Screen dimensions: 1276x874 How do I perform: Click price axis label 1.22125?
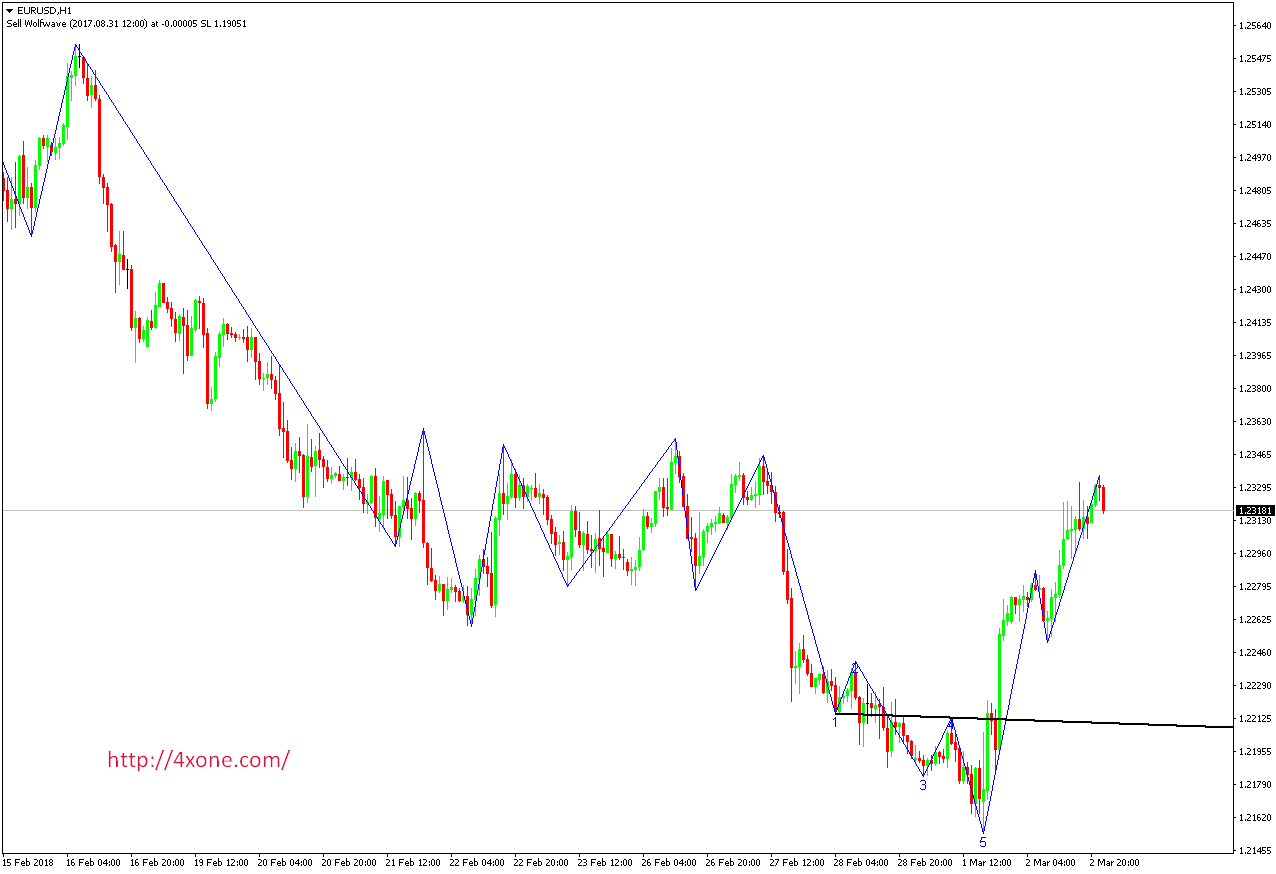tap(1255, 718)
